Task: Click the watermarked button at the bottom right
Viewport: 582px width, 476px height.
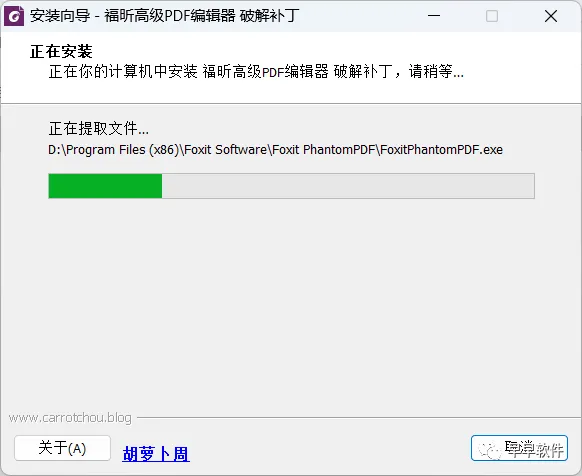Action: pyautogui.click(x=519, y=448)
